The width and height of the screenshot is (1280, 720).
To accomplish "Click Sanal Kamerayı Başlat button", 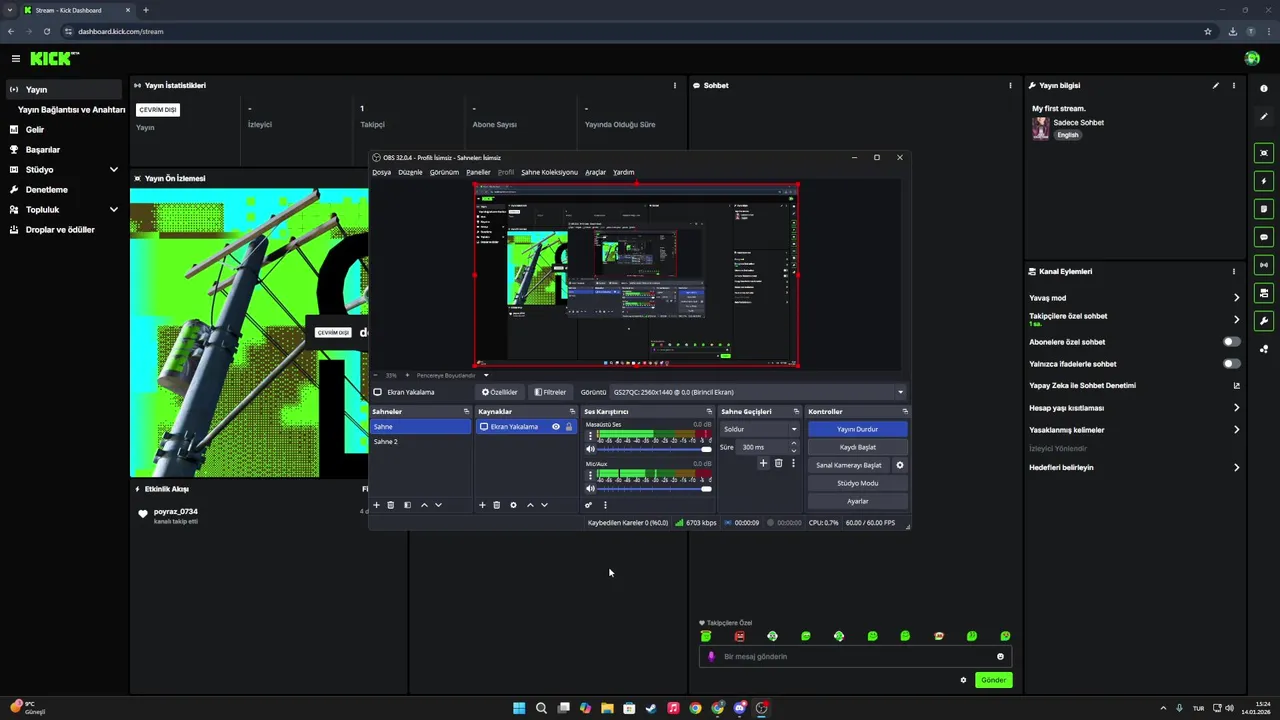I will pyautogui.click(x=849, y=465).
